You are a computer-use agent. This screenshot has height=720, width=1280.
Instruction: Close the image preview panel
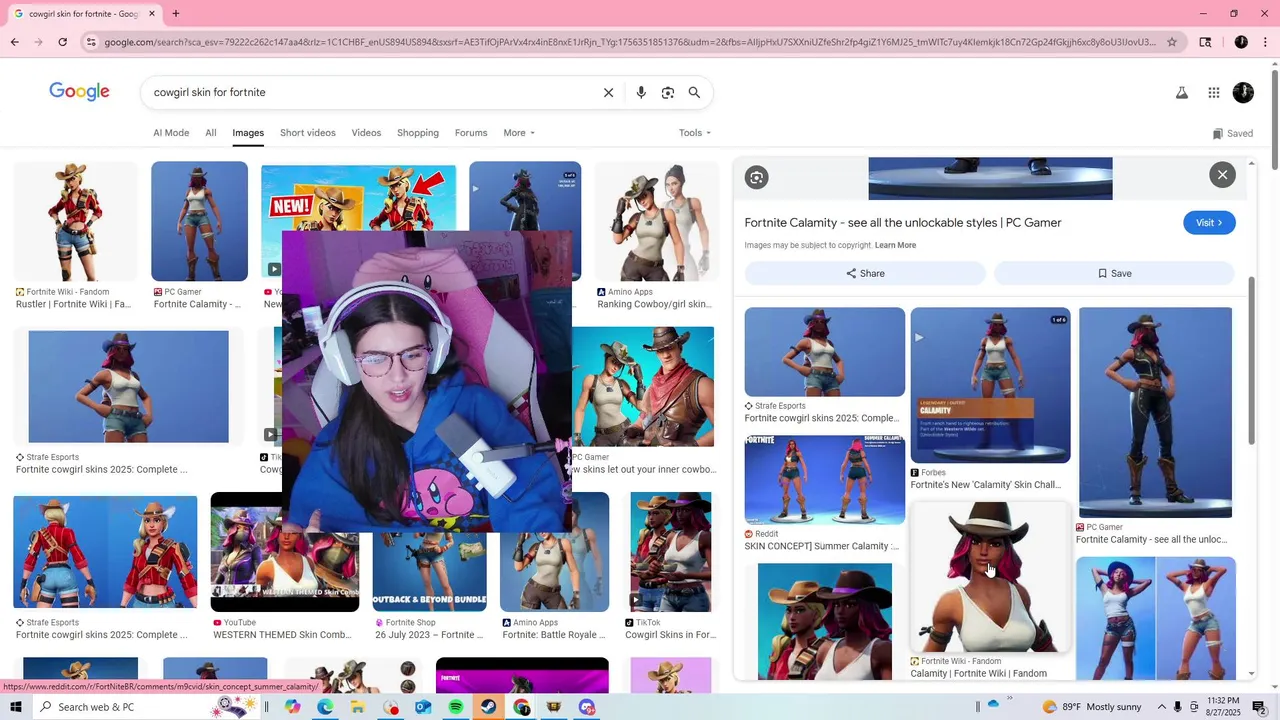click(x=1222, y=175)
